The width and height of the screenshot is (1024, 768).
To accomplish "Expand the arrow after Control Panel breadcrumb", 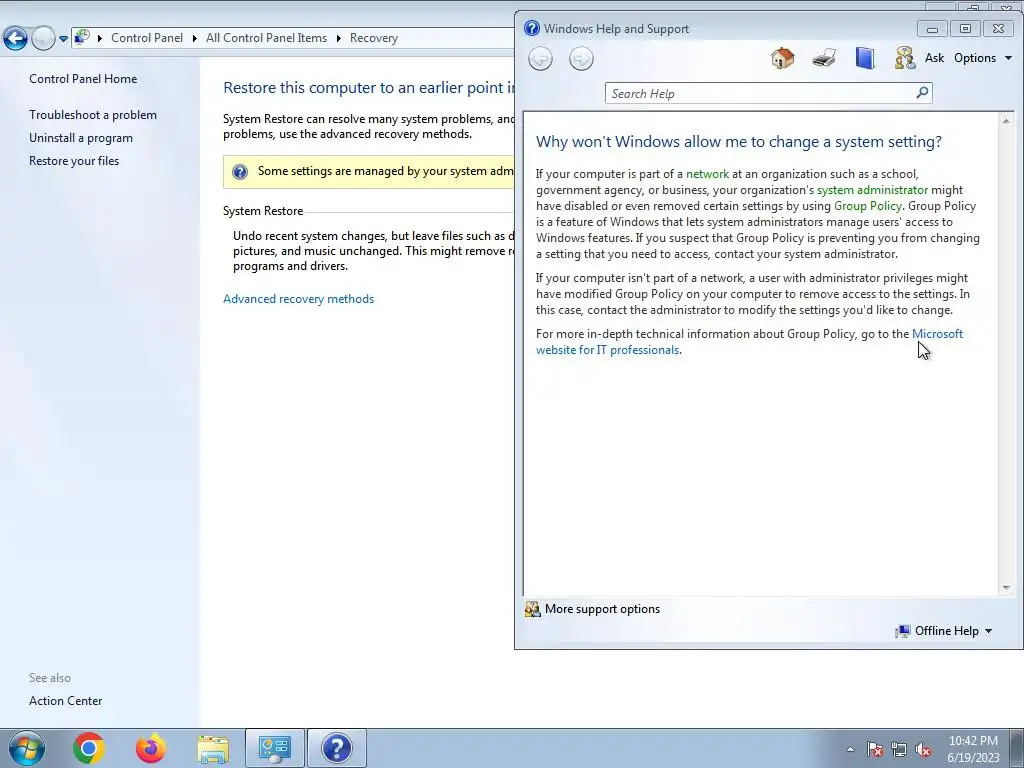I will coord(195,39).
